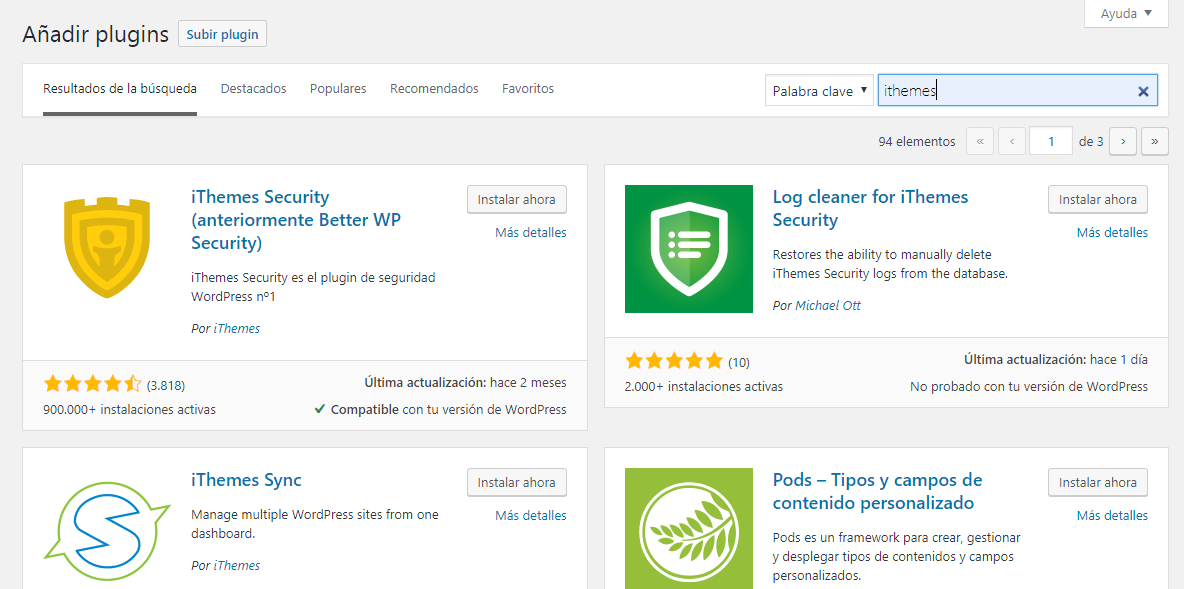
Task: Click the Última actualización hace 1 día text
Action: (x=1056, y=359)
